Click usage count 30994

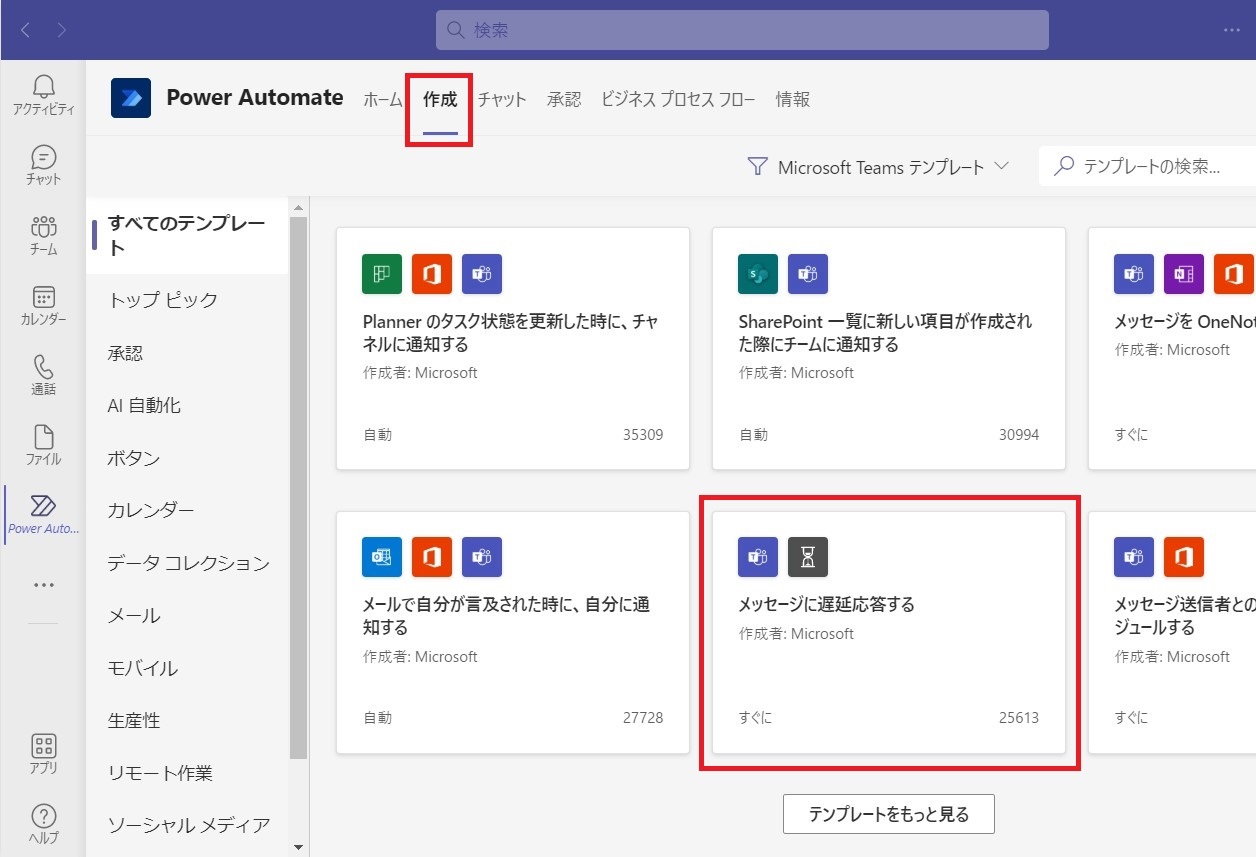(1019, 435)
